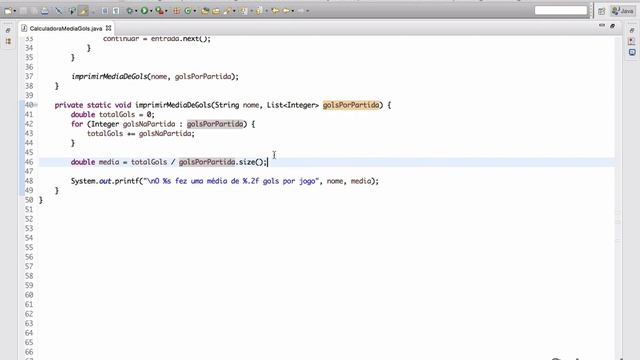
Task: Open the Search dropdown arrow
Action: click(234, 11)
